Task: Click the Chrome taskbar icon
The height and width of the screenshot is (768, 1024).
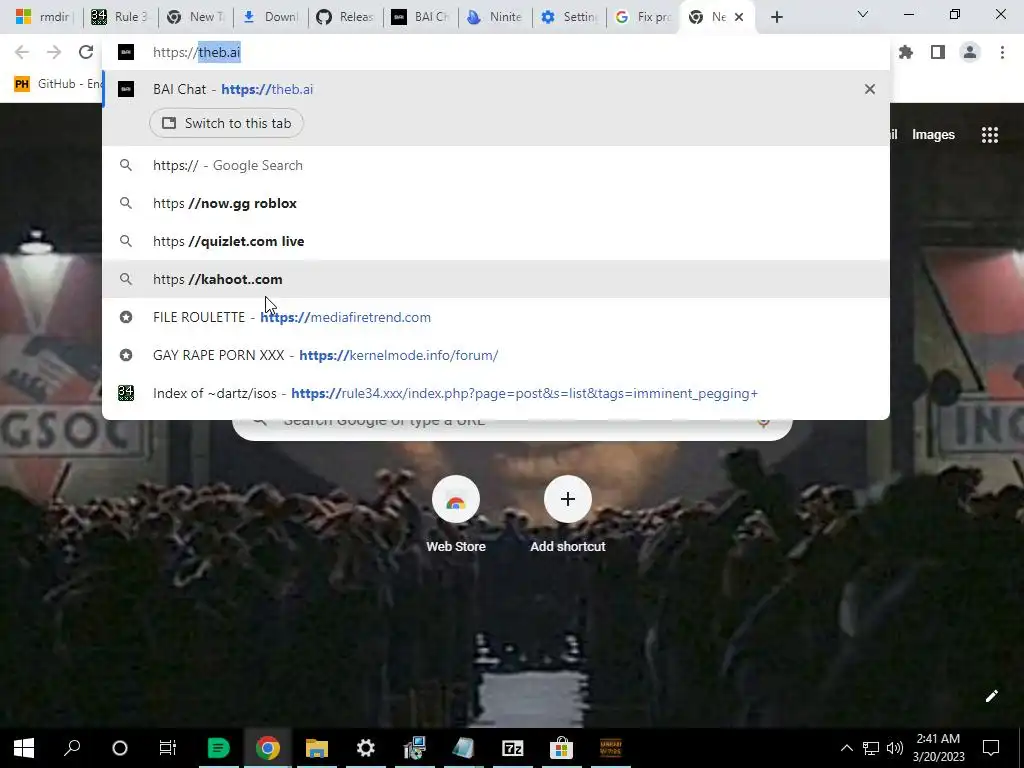Action: tap(268, 748)
